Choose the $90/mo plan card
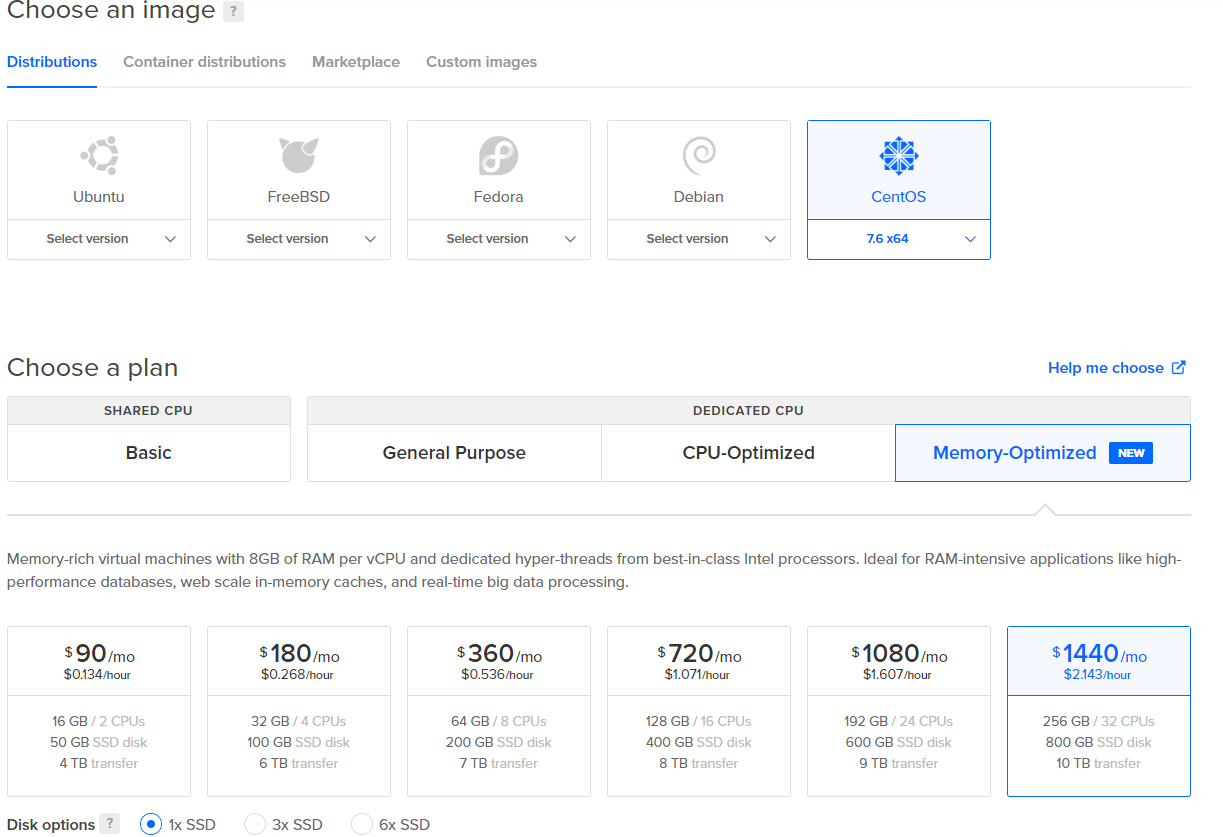The image size is (1223, 837). coord(99,711)
